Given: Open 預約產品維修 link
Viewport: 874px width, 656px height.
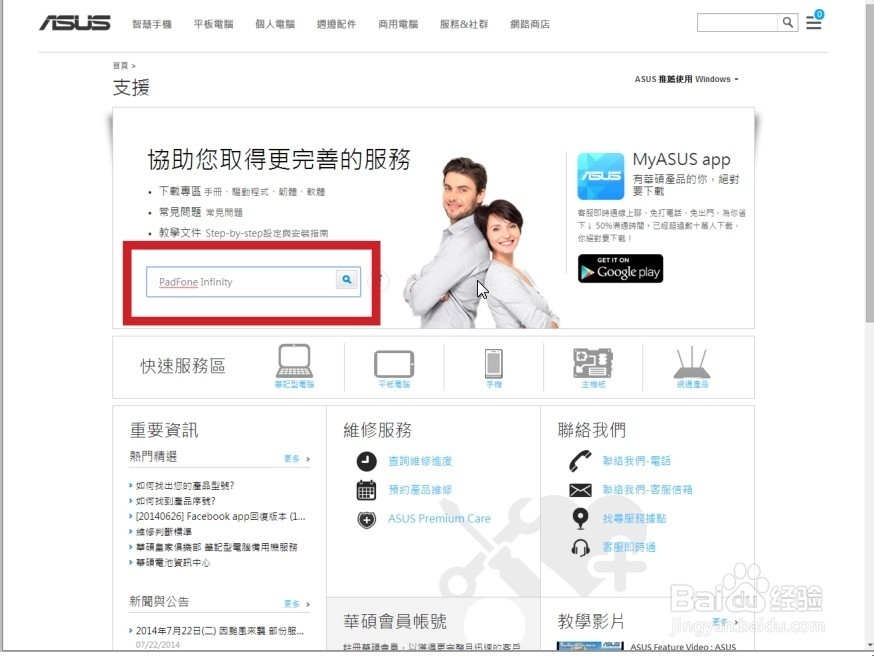Looking at the screenshot, I should pos(420,490).
